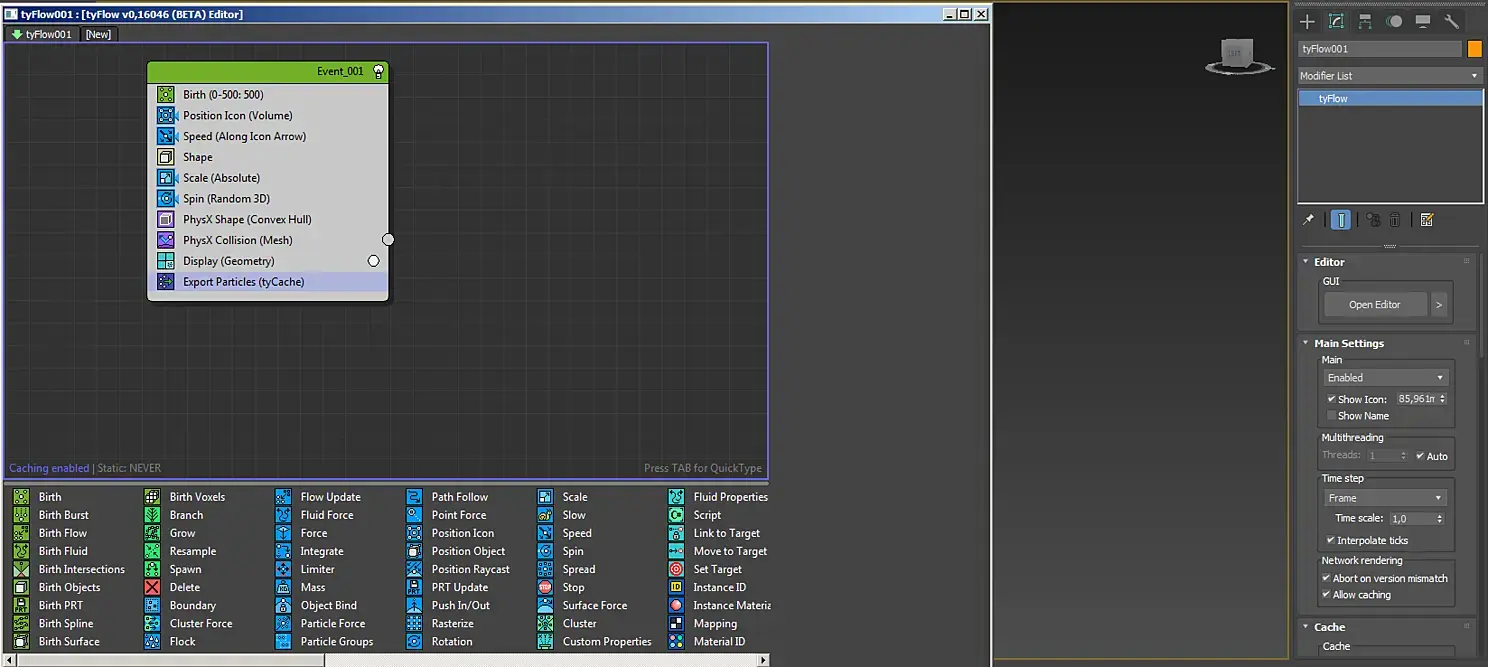
Task: Open the Create command panel tab
Action: (x=1307, y=21)
